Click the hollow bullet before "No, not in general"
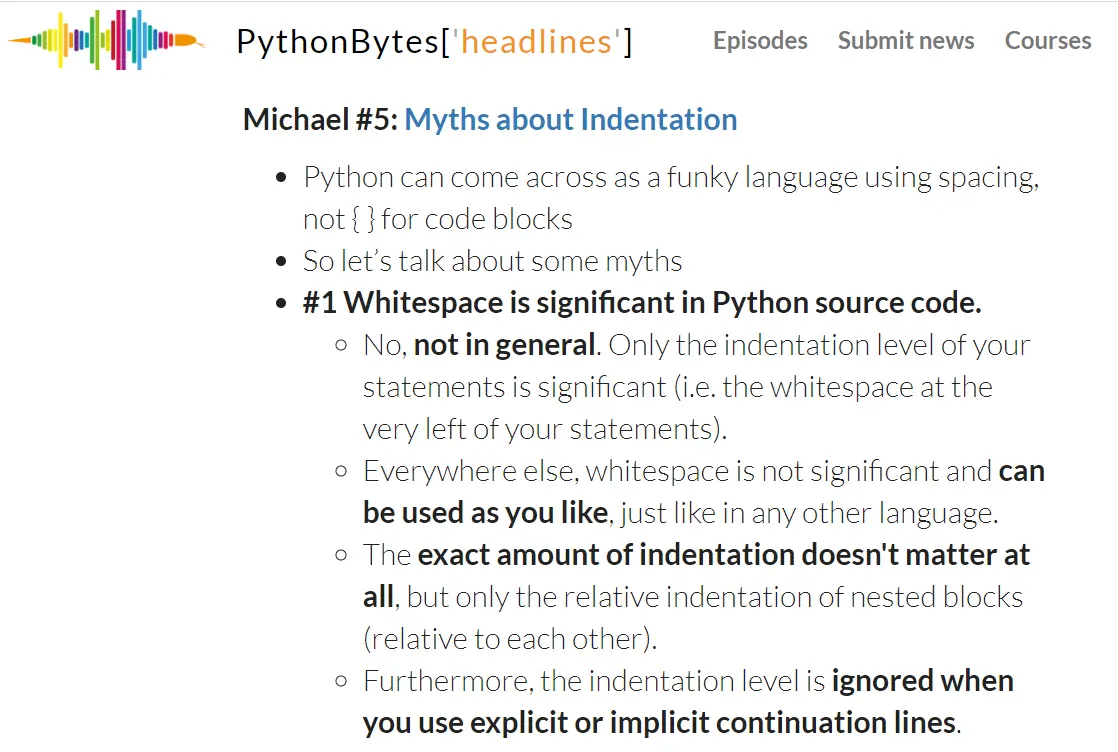The height and width of the screenshot is (752, 1118). point(342,346)
